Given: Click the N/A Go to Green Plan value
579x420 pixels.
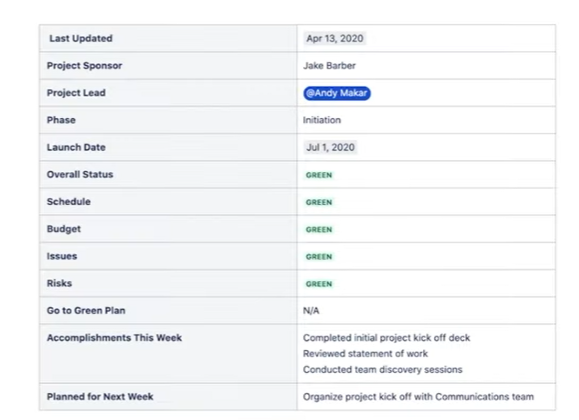Looking at the screenshot, I should (x=311, y=311).
